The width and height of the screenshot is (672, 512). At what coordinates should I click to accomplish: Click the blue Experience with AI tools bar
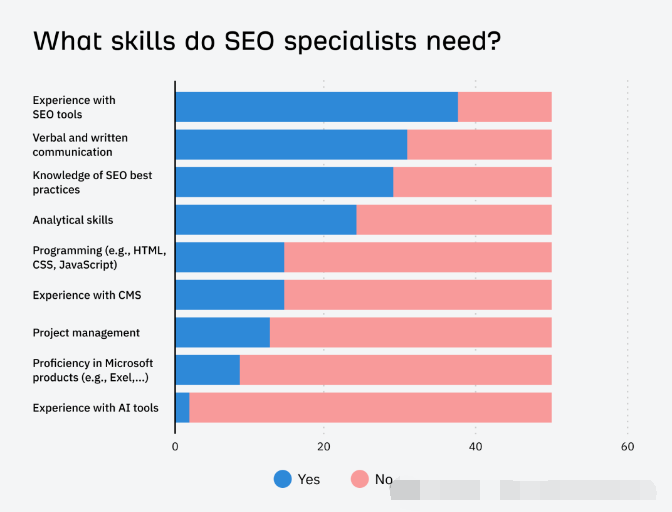point(182,408)
